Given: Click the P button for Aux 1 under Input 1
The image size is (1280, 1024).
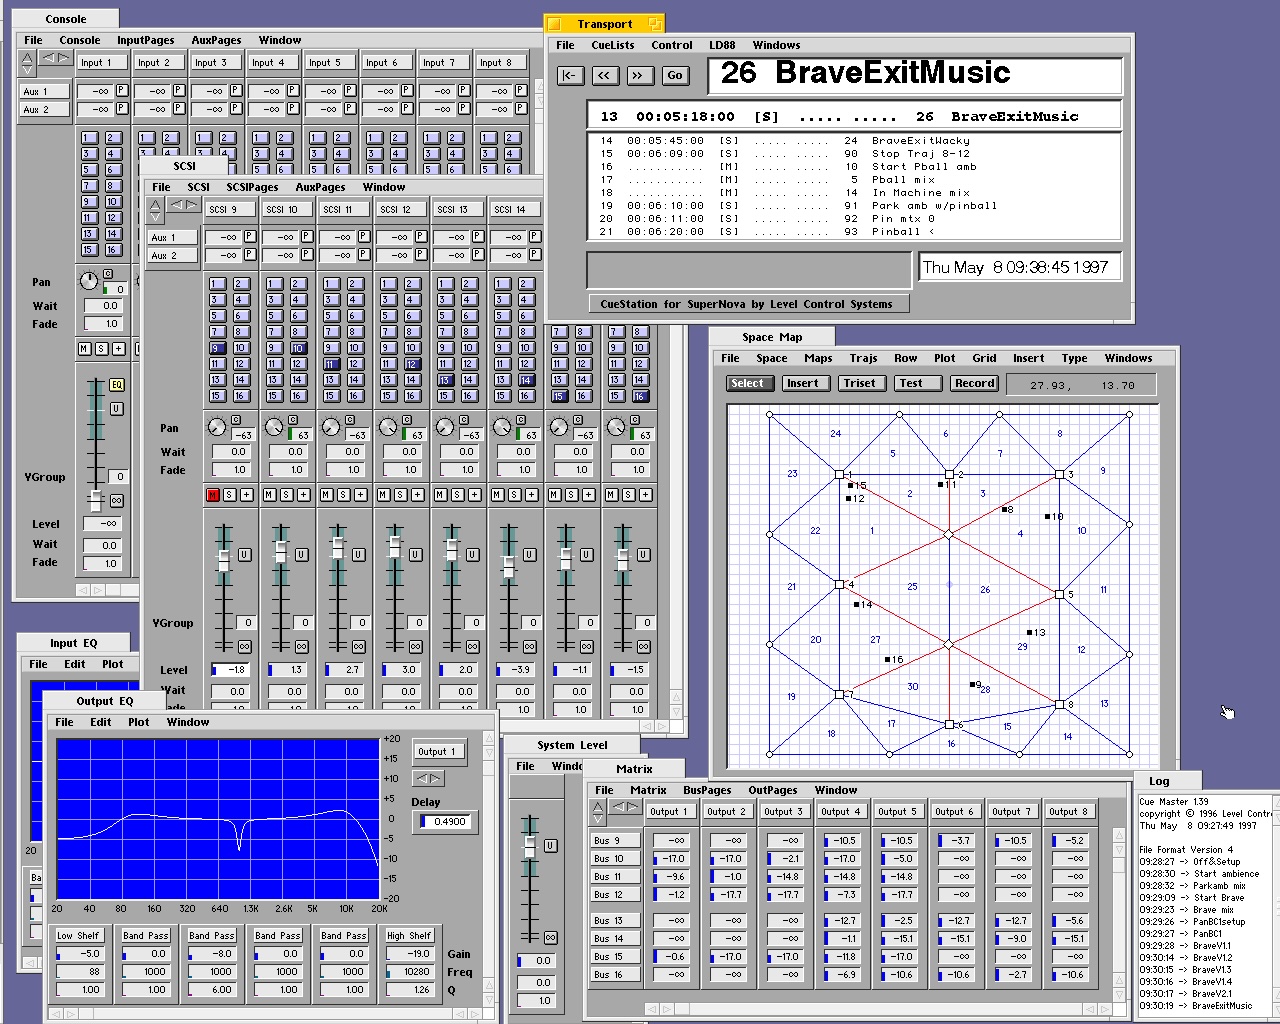Looking at the screenshot, I should tap(122, 90).
